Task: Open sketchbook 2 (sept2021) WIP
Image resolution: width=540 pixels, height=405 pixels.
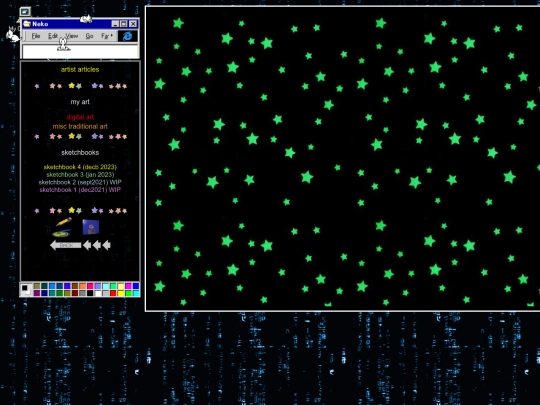Action: [x=80, y=182]
